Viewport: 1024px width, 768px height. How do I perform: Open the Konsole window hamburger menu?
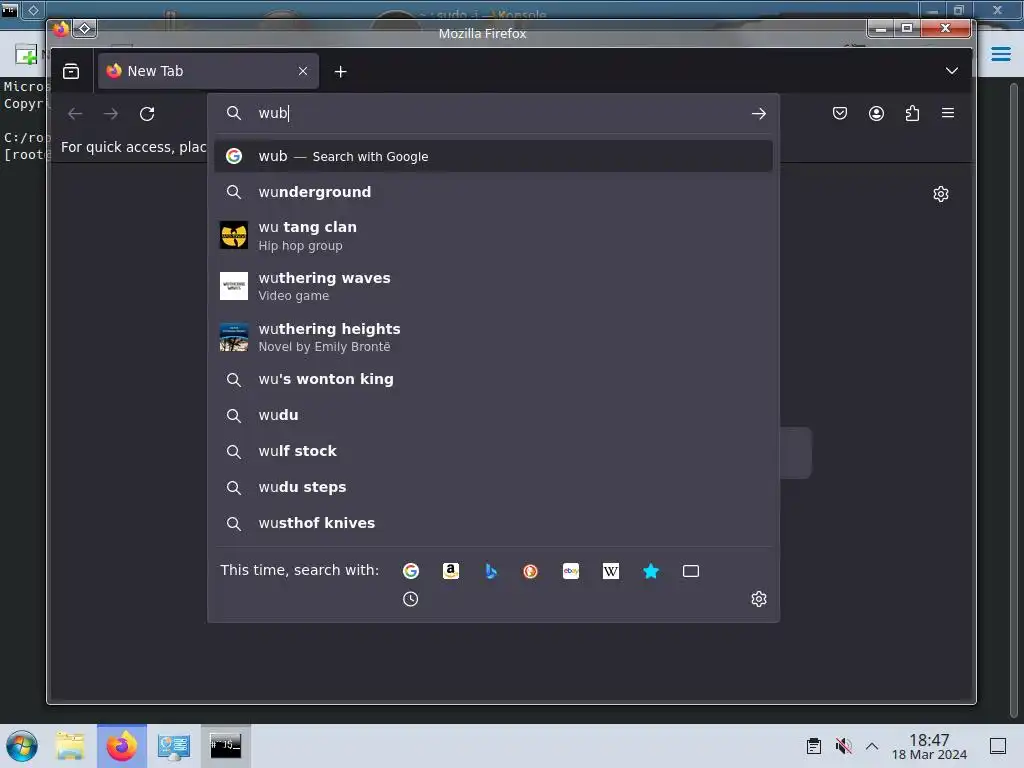point(1001,54)
